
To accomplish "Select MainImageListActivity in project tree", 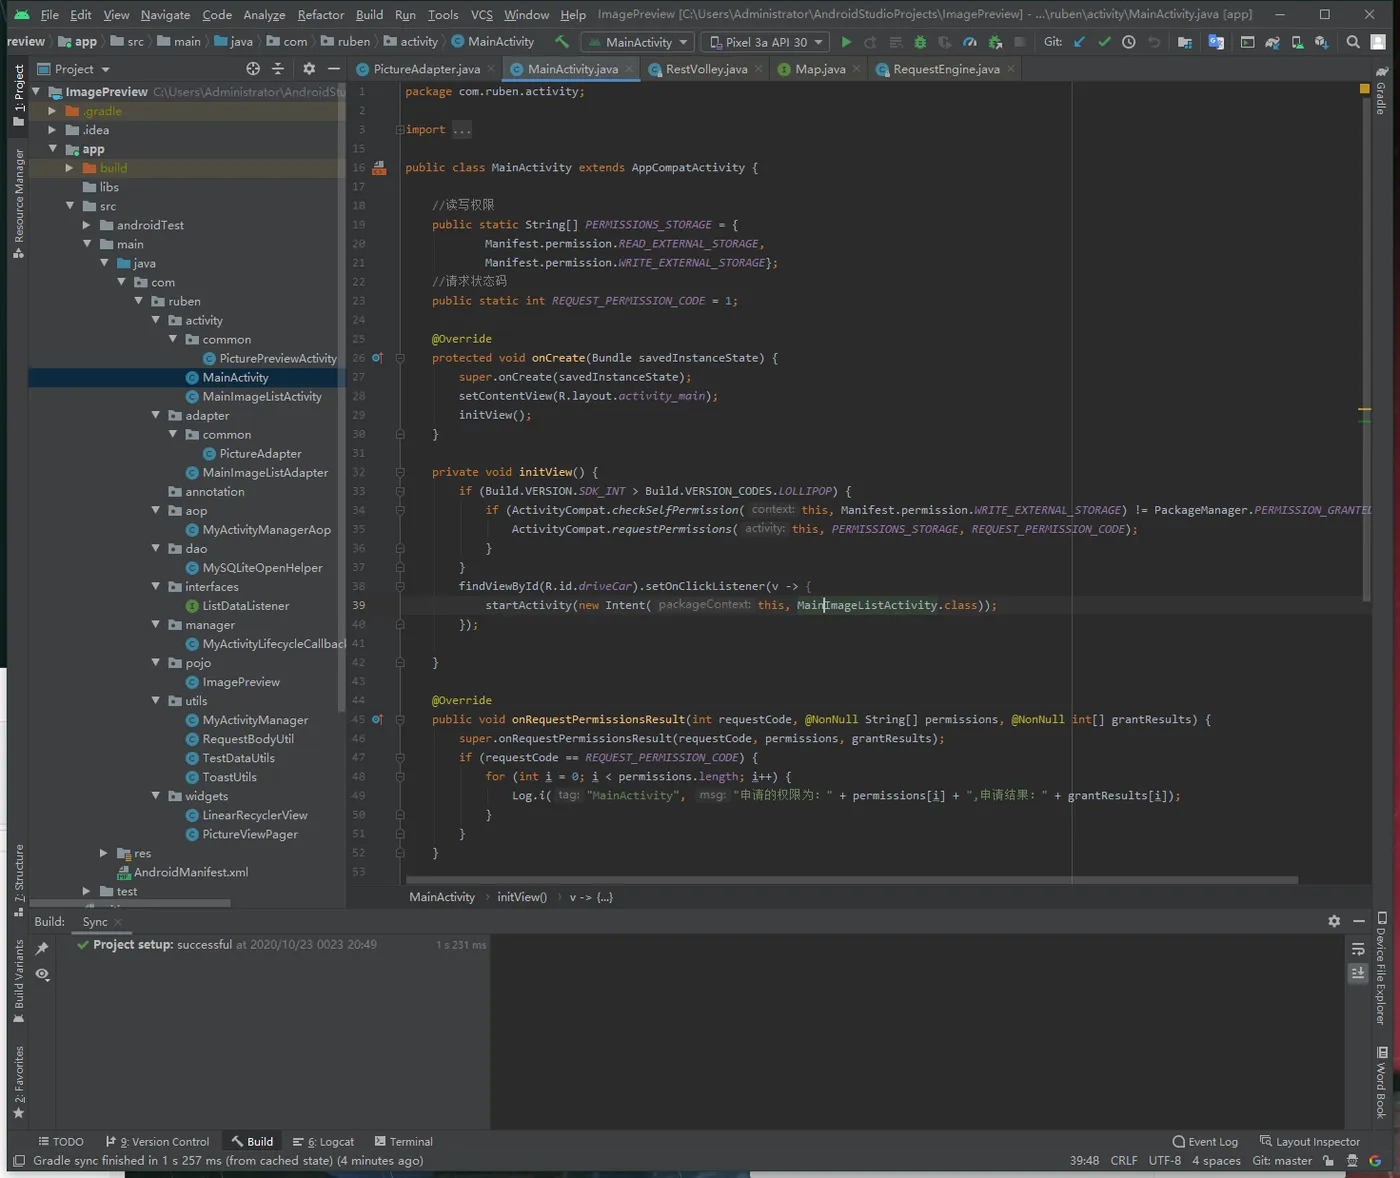I will click(x=262, y=397).
